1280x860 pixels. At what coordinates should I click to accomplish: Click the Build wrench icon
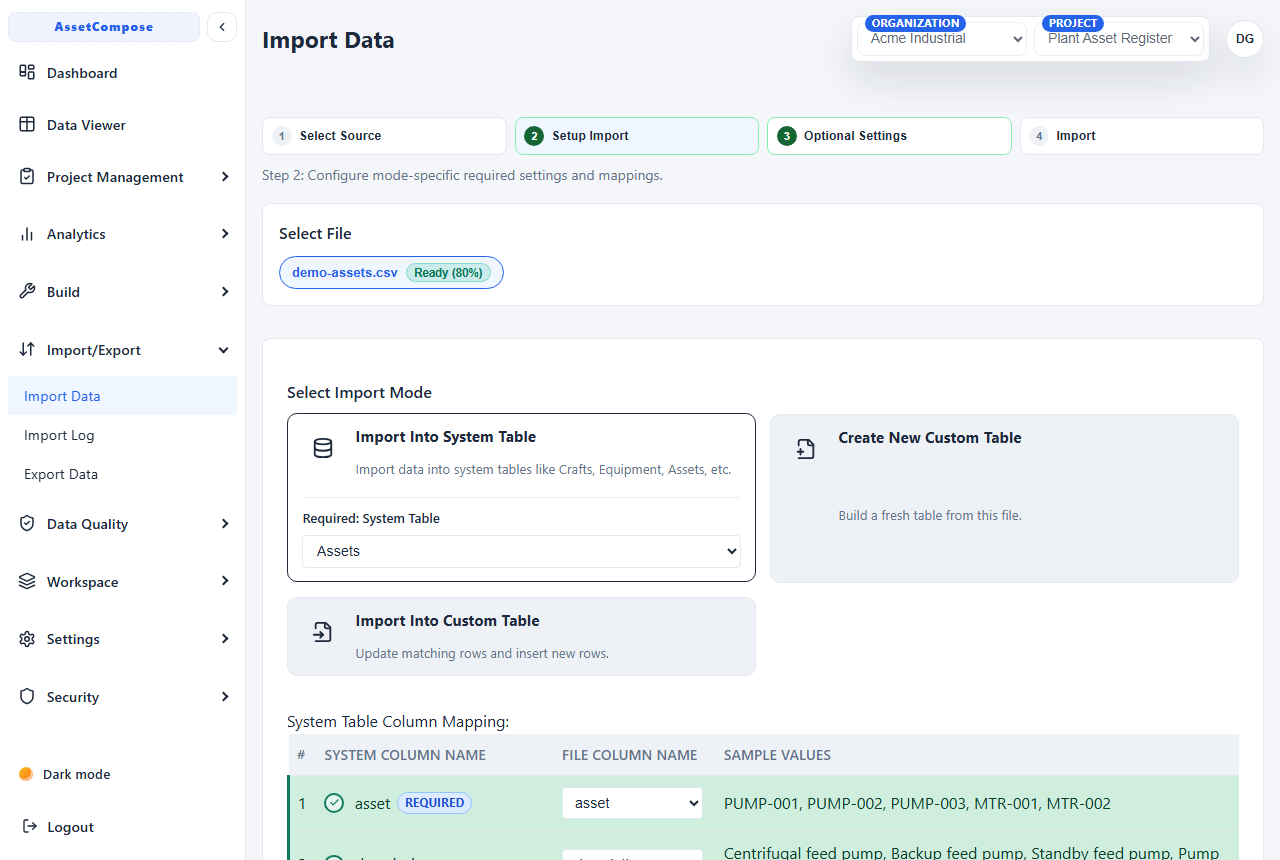(27, 292)
